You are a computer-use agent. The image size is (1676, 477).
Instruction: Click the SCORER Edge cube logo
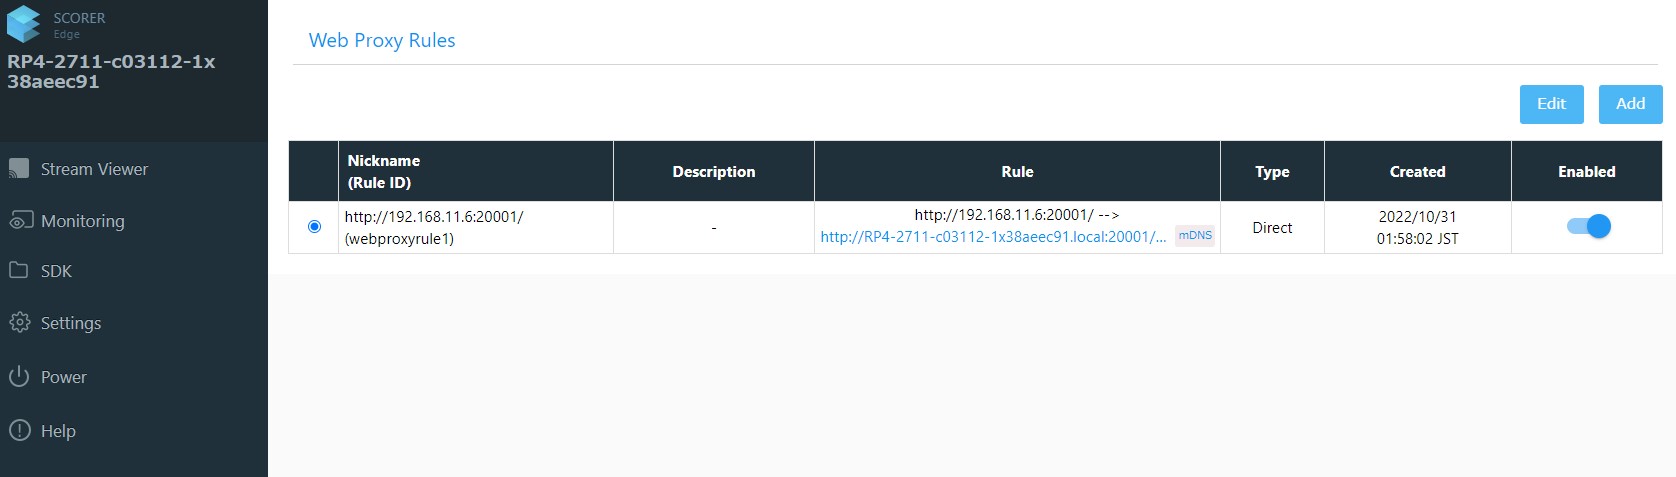pyautogui.click(x=23, y=24)
